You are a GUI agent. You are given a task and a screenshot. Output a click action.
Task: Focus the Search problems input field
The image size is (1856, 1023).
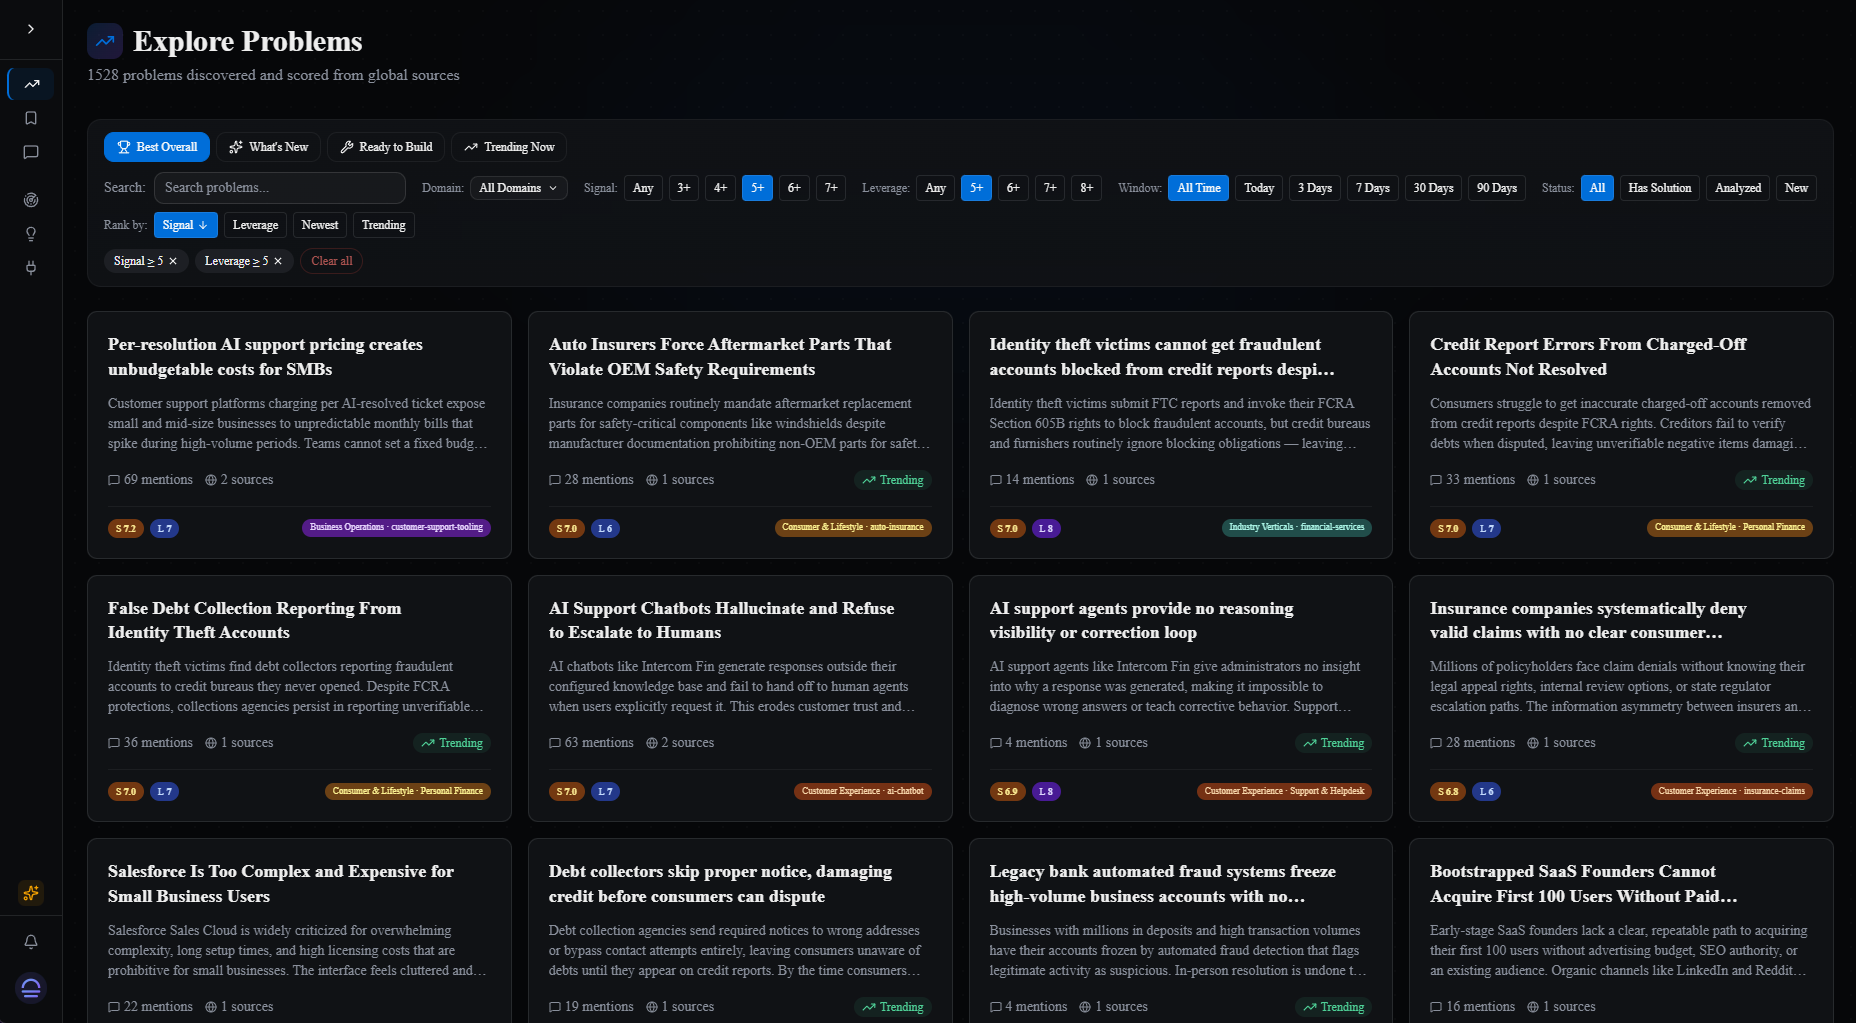click(x=280, y=188)
